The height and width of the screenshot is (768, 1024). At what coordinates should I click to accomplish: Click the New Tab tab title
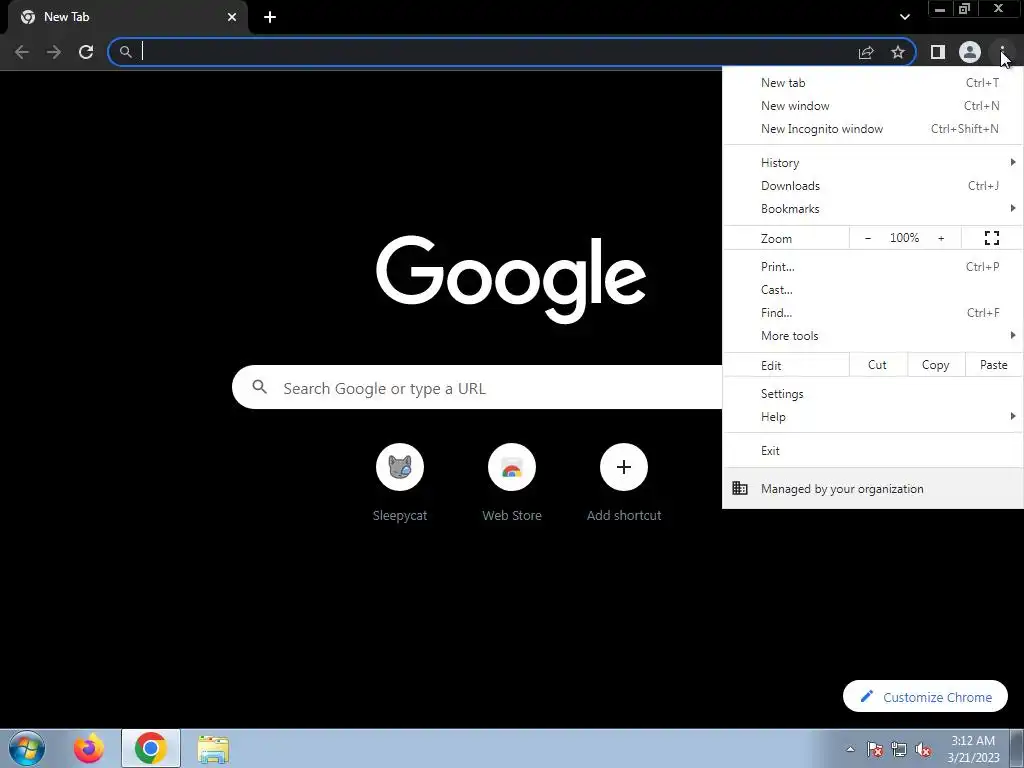[x=67, y=17]
